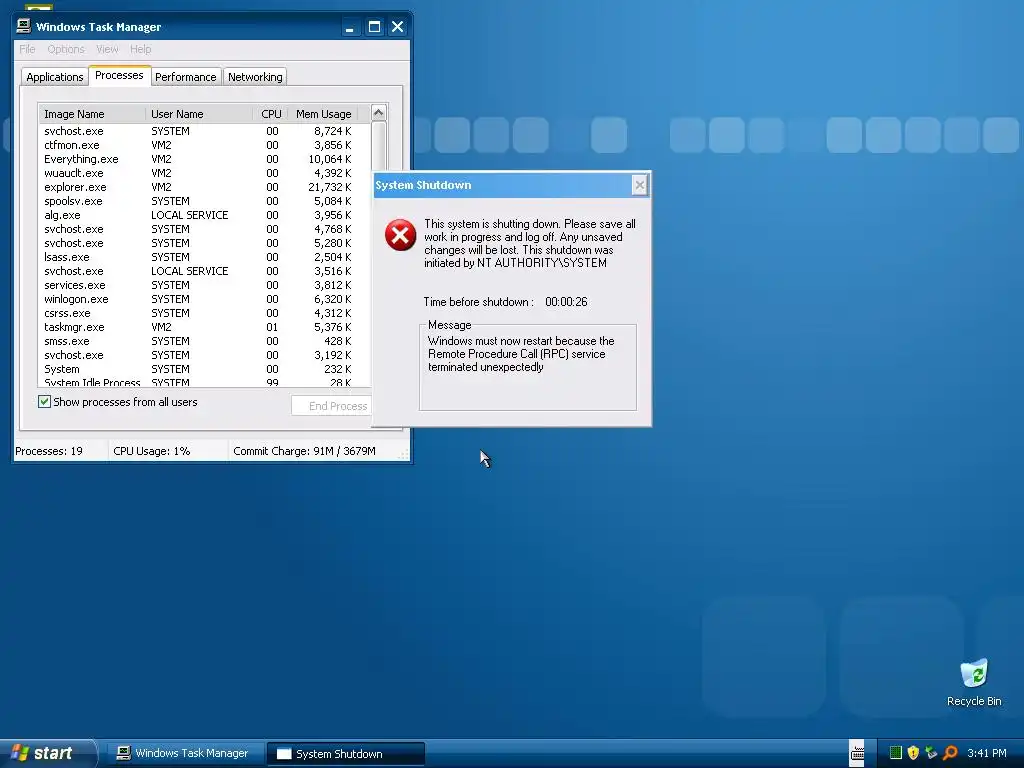Select the Everything.exe process
The width and height of the screenshot is (1024, 768).
(204, 159)
